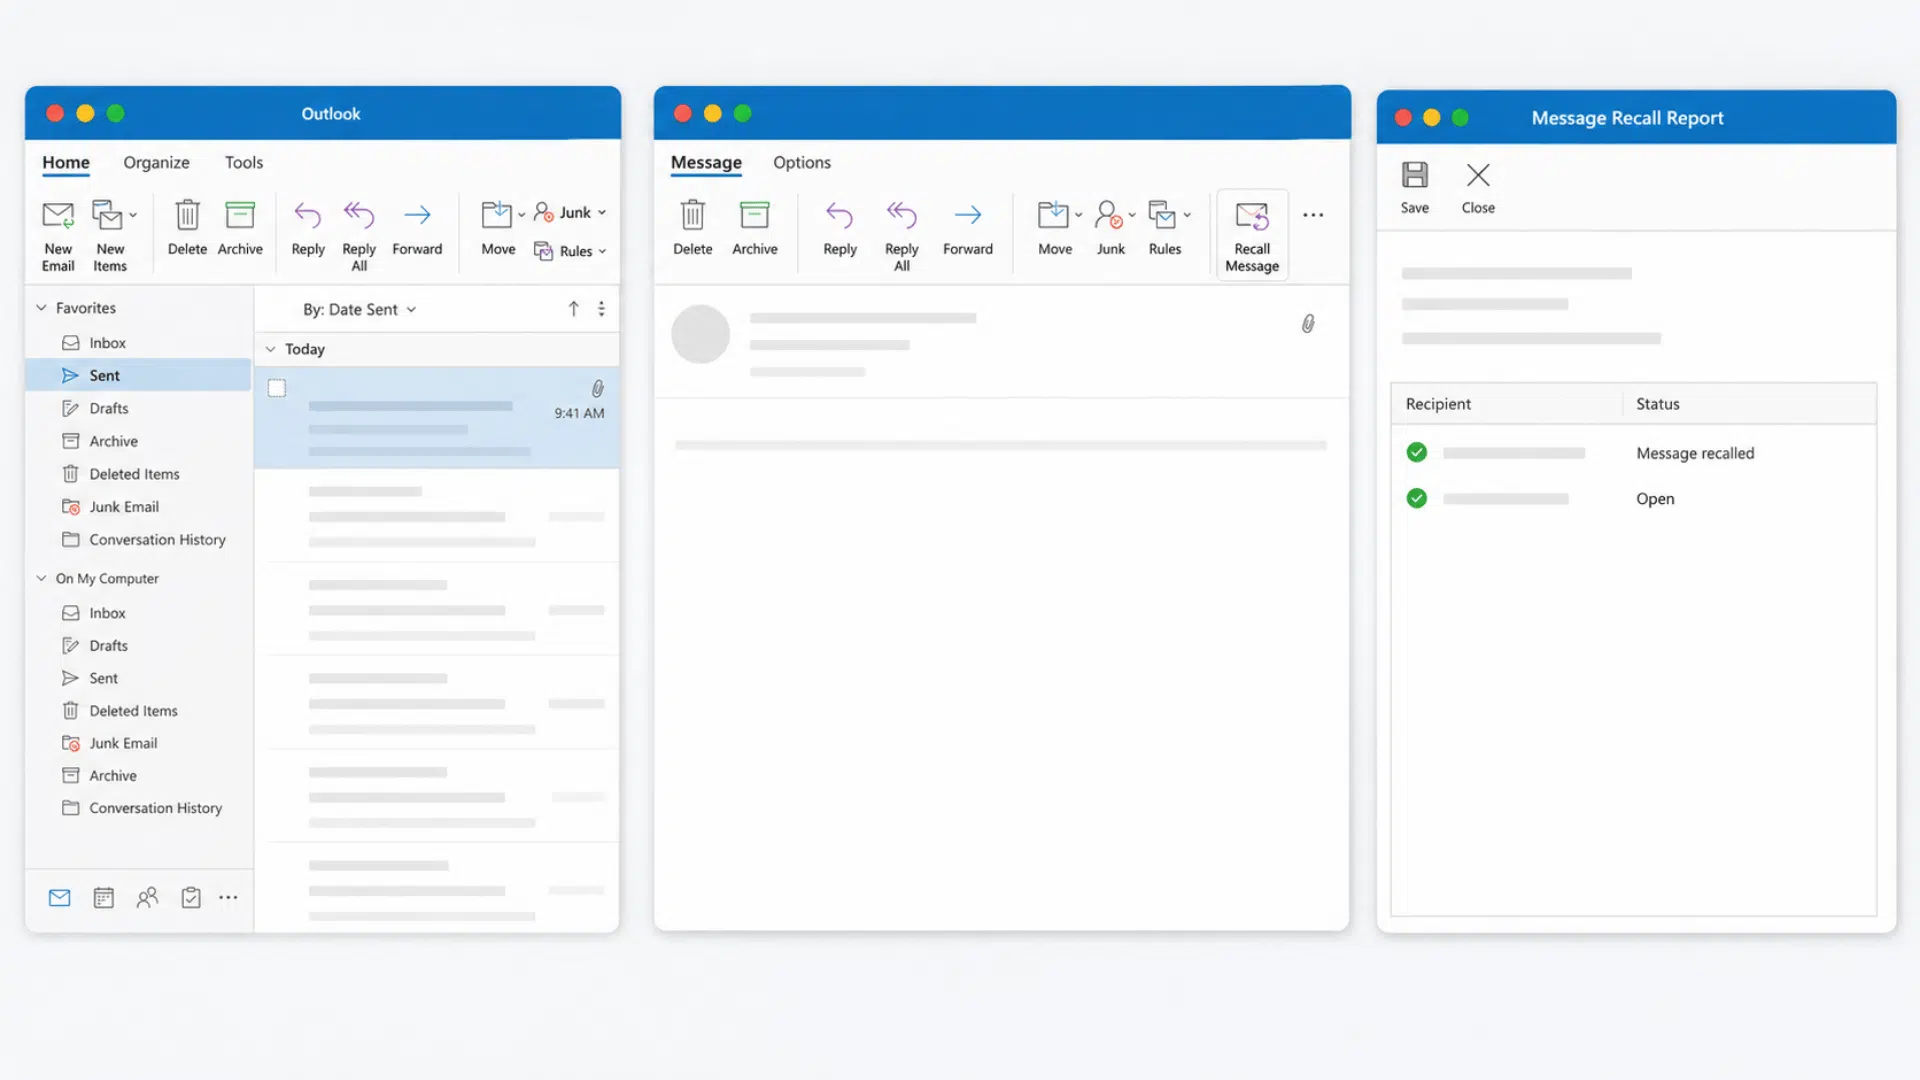Open the more options ellipsis in Message toolbar

click(1313, 215)
